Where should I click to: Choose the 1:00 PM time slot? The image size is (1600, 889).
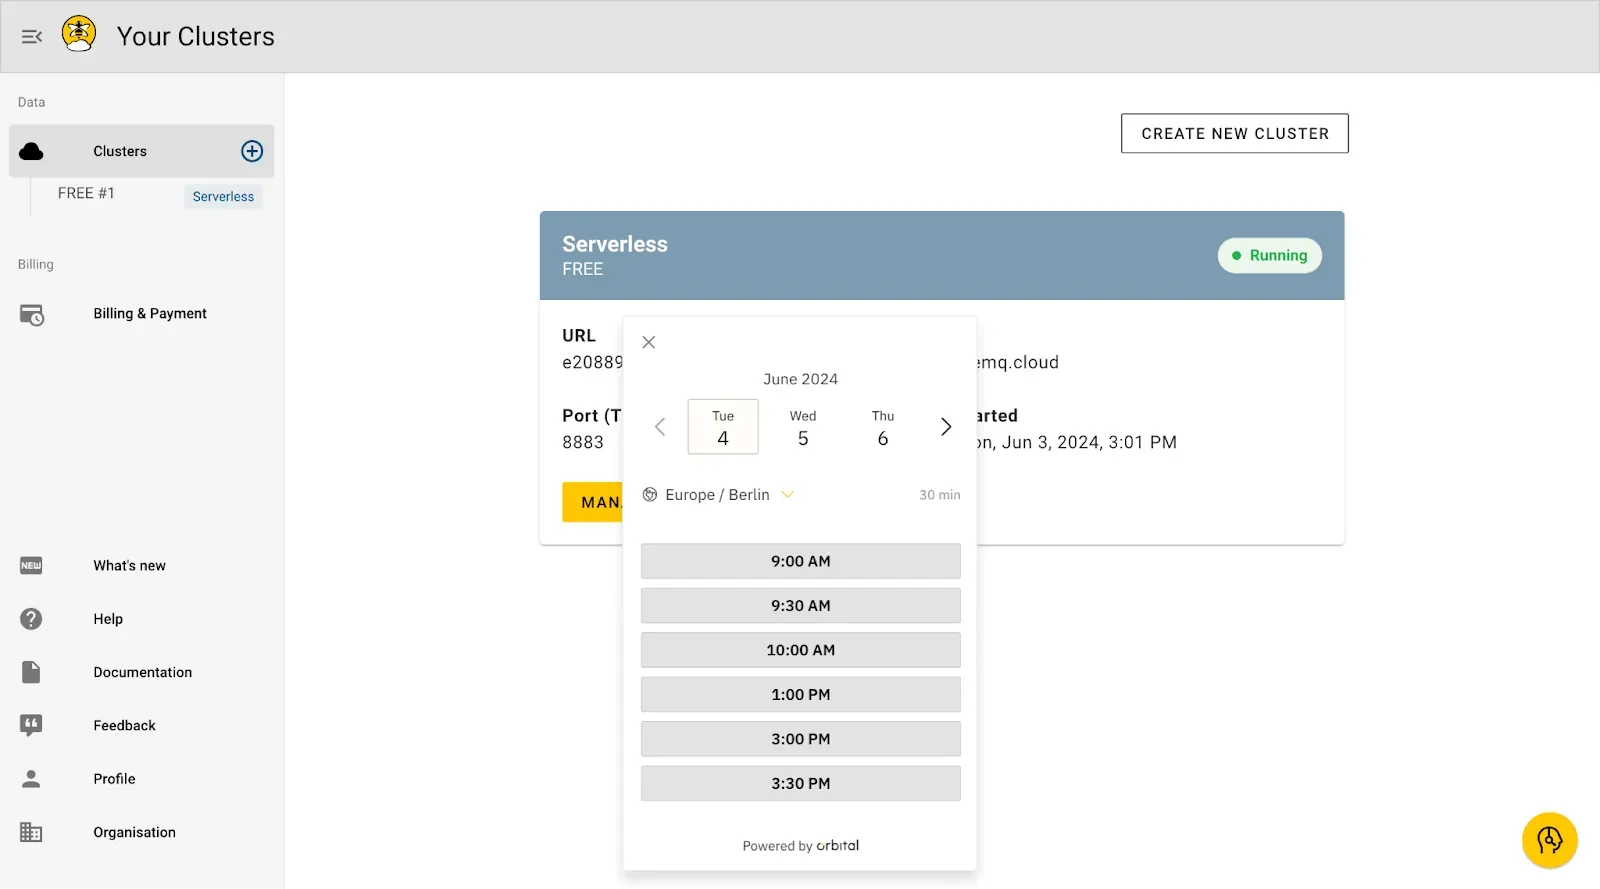(801, 695)
